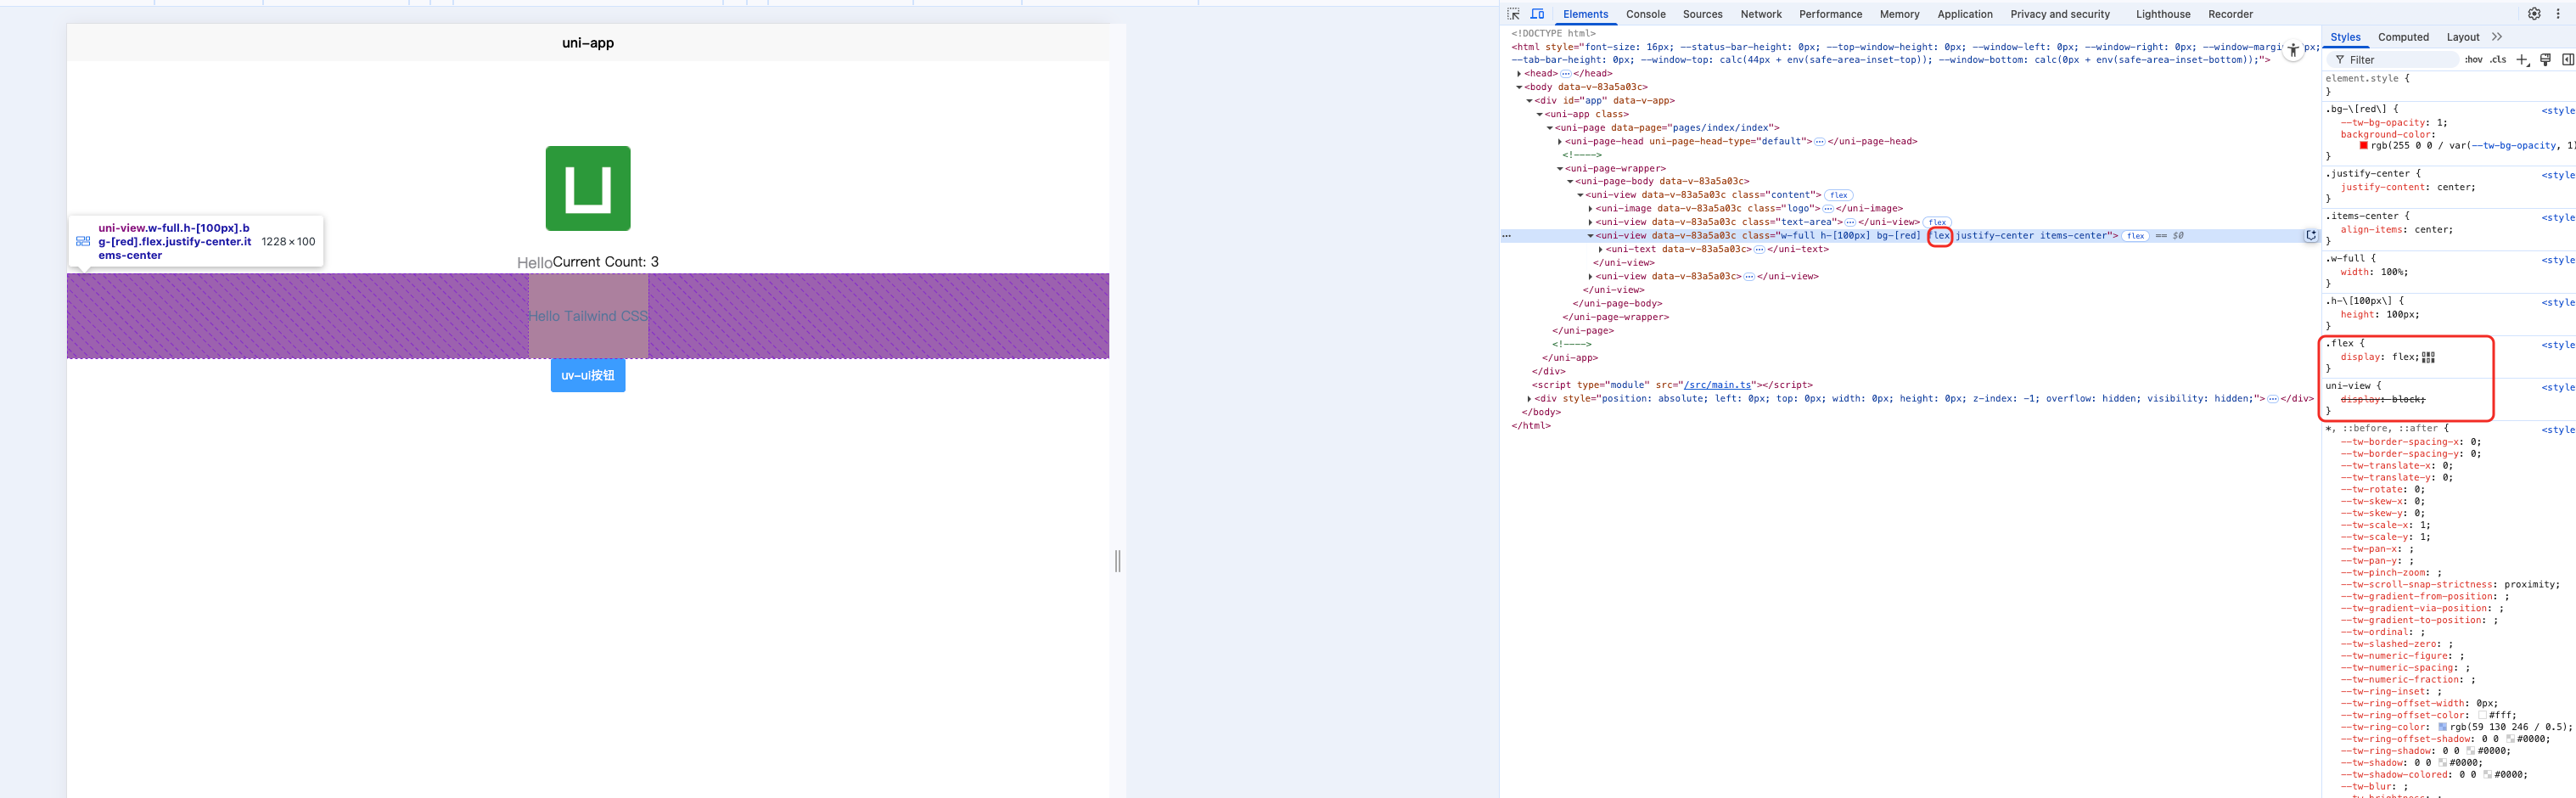Open DevTools three-dot customize menu
The image size is (2576, 798).
click(x=2558, y=14)
